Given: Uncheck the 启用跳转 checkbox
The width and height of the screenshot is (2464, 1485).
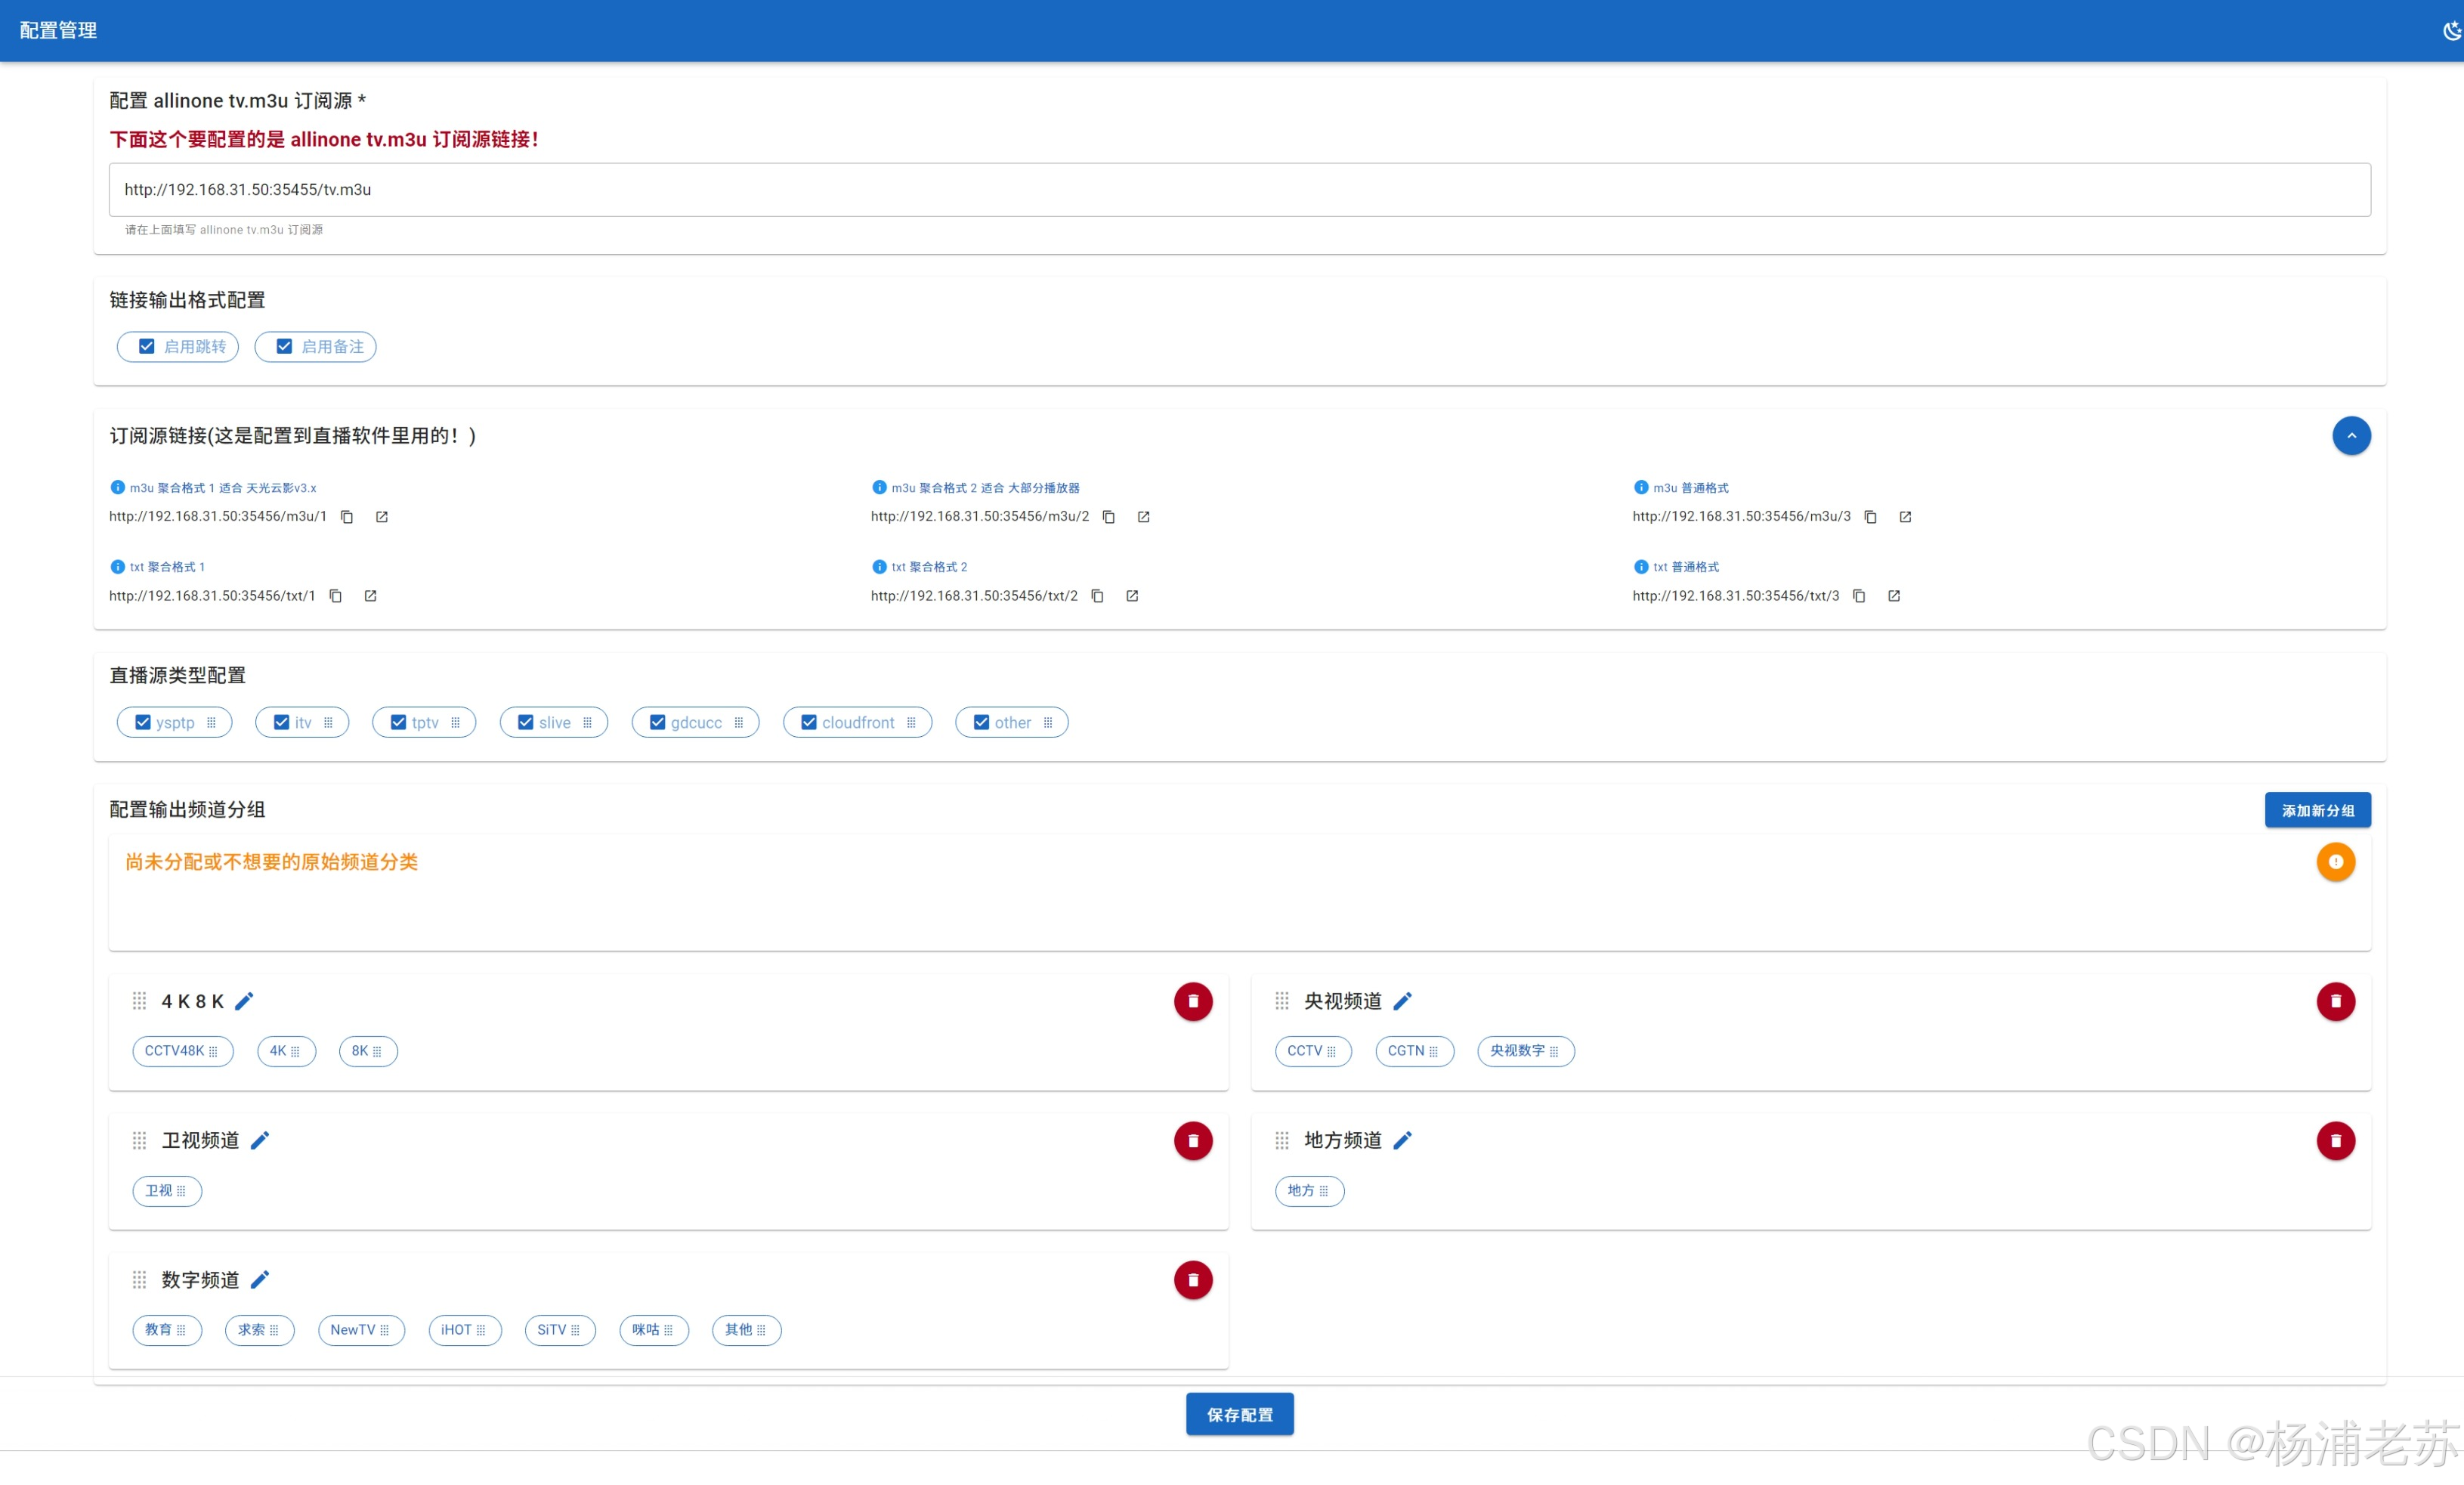Looking at the screenshot, I should [x=147, y=347].
